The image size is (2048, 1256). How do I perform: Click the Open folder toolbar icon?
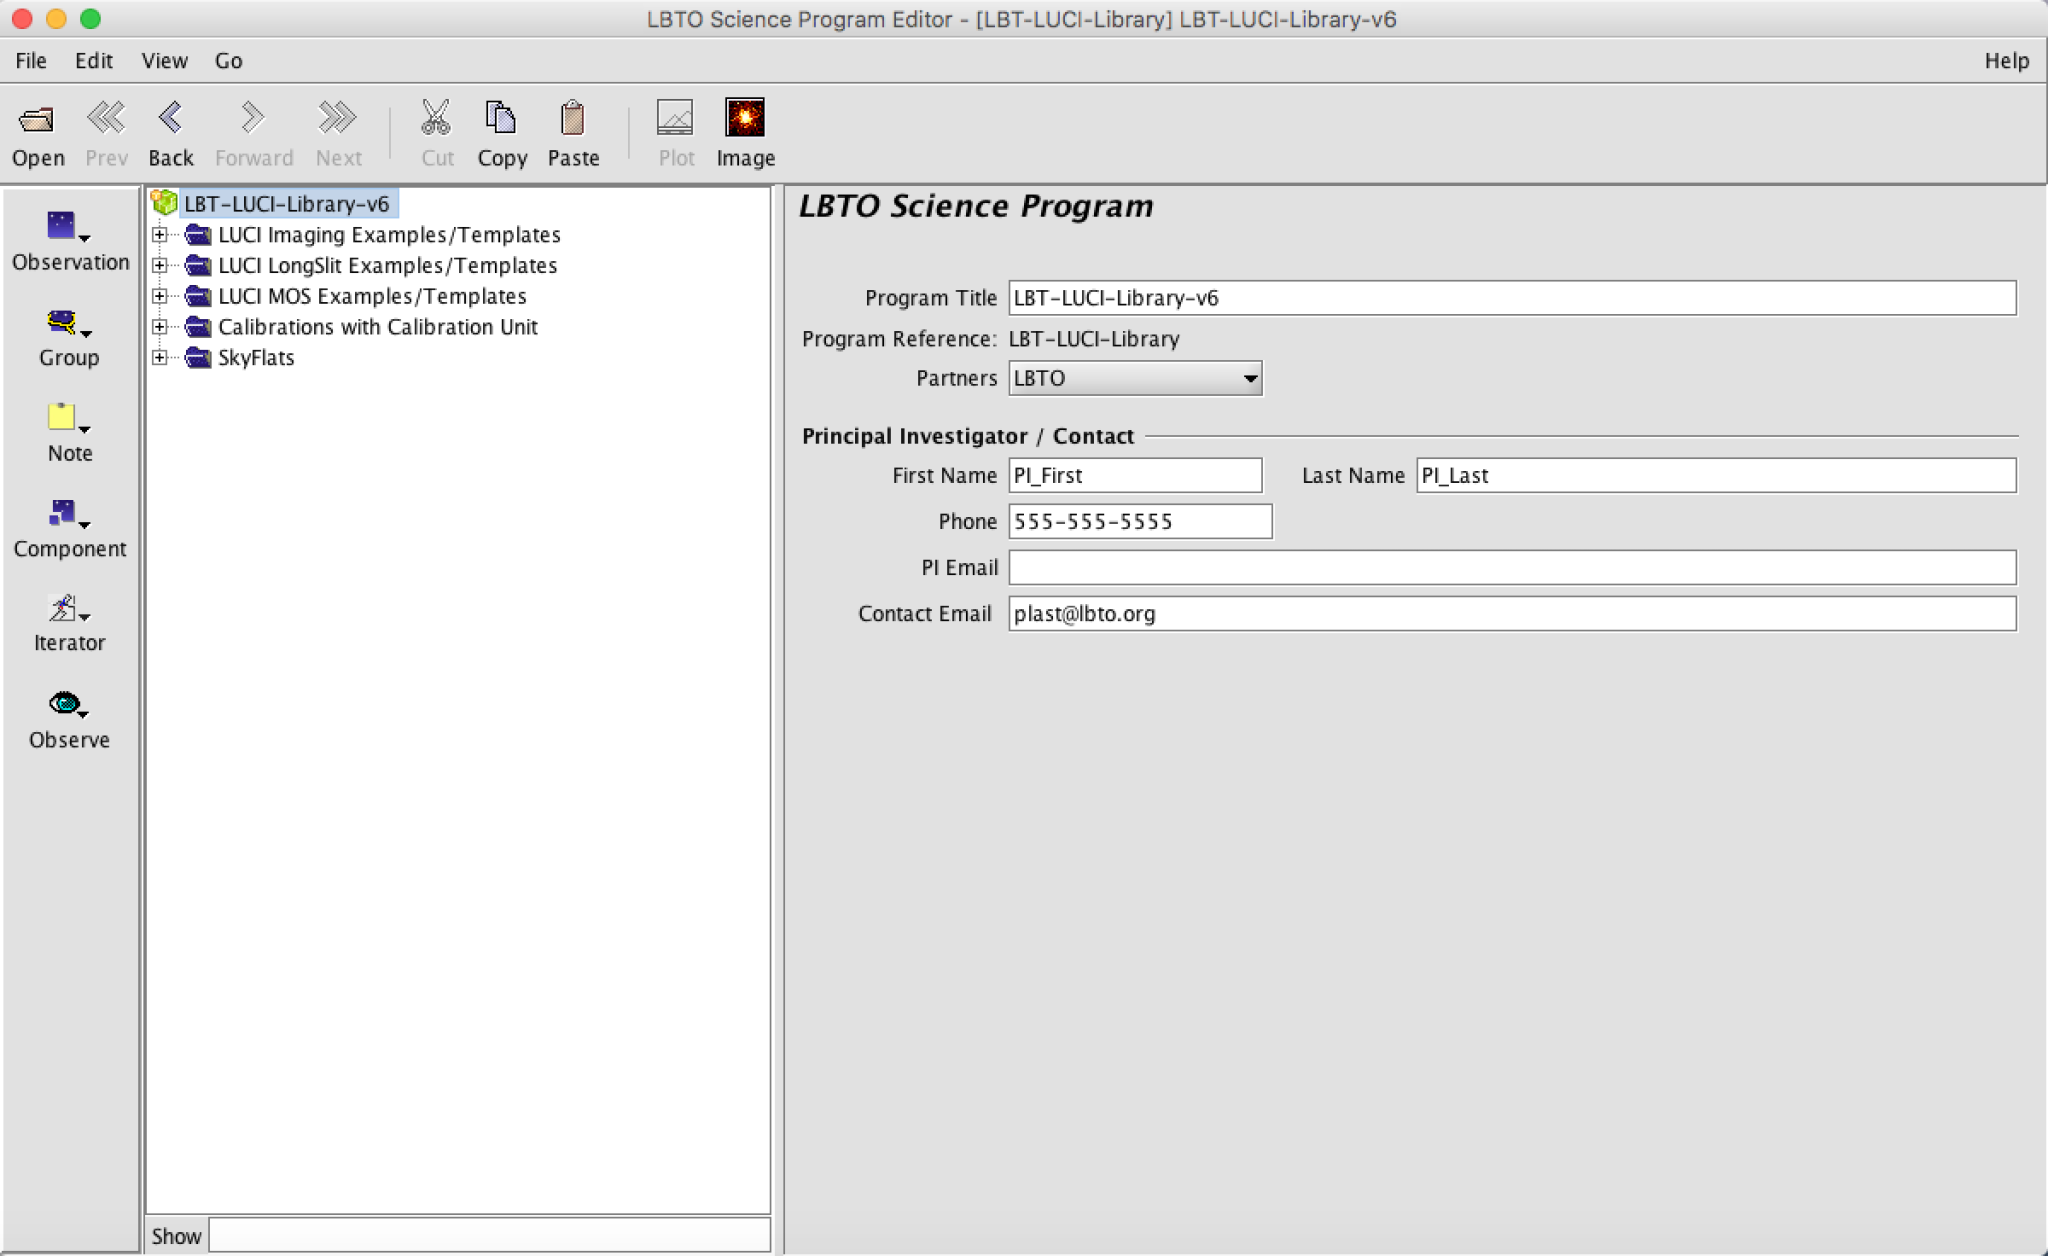tap(38, 119)
